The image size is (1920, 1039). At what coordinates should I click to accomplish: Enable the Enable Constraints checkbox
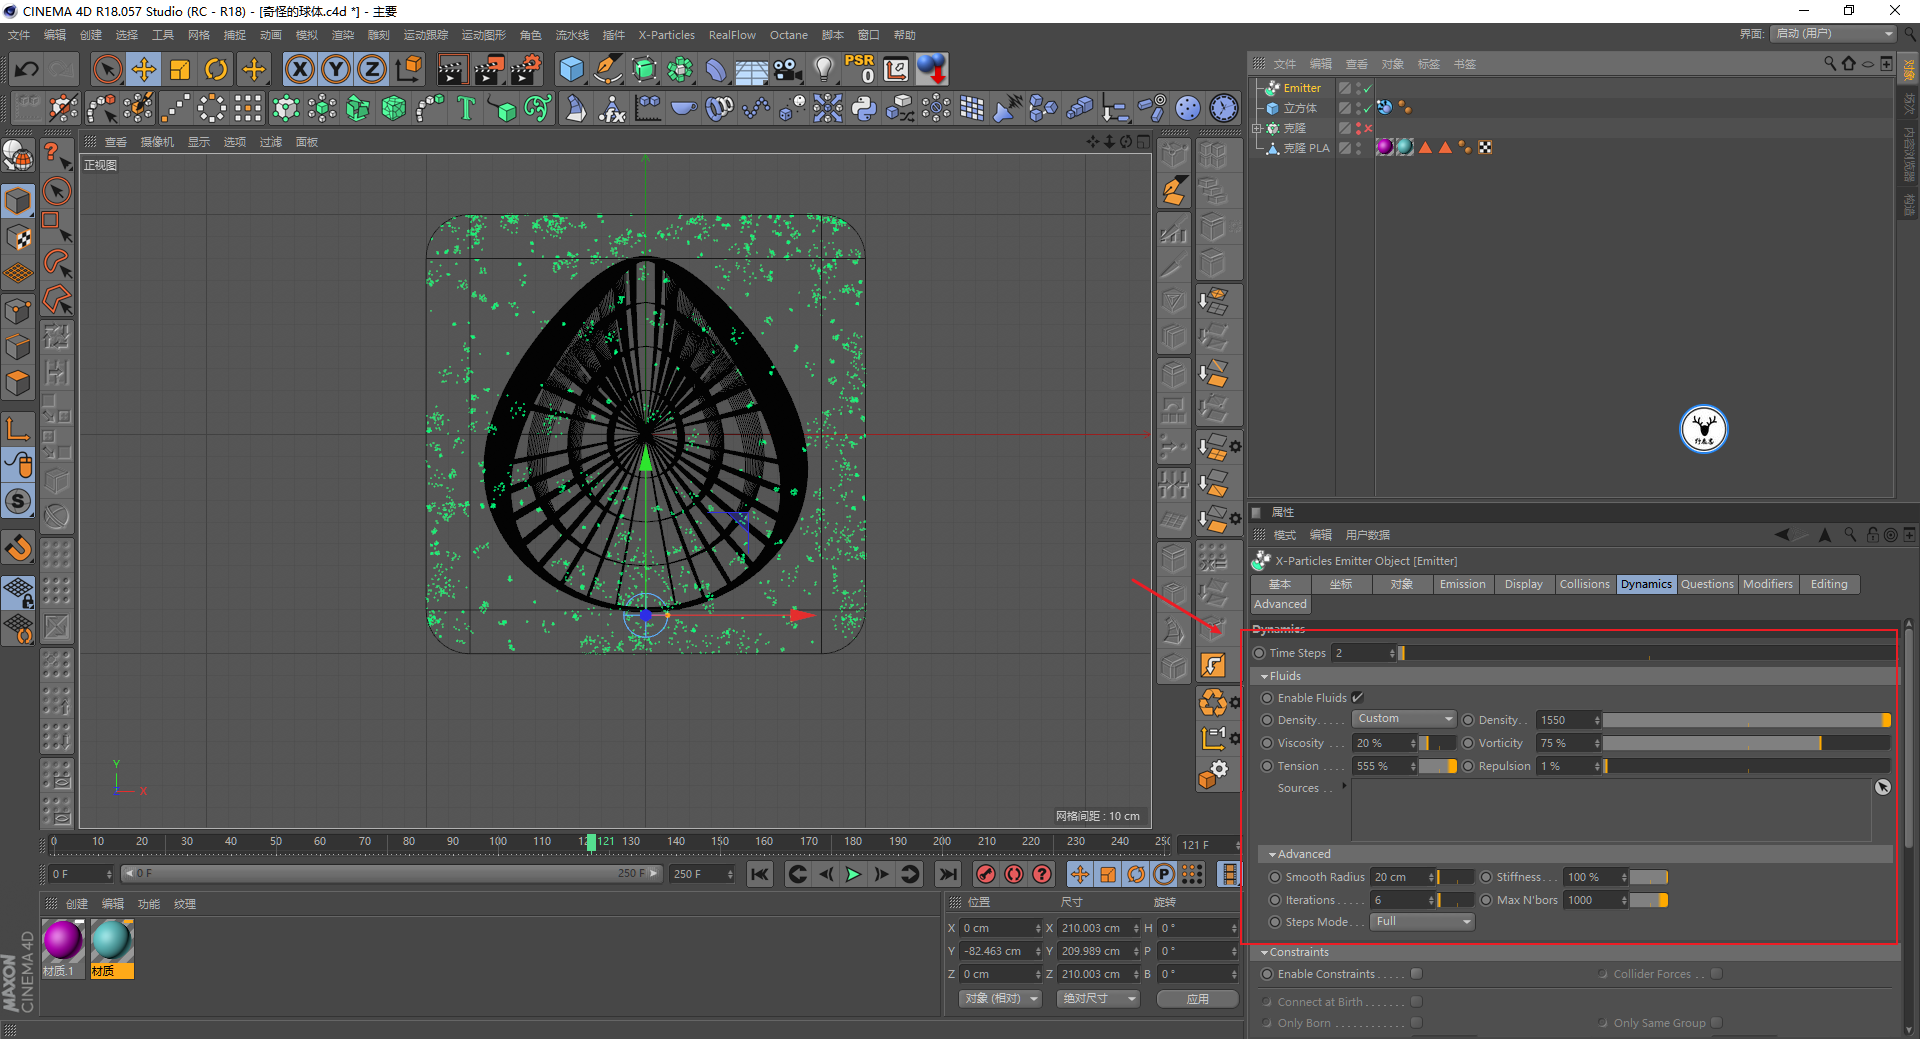click(1416, 974)
